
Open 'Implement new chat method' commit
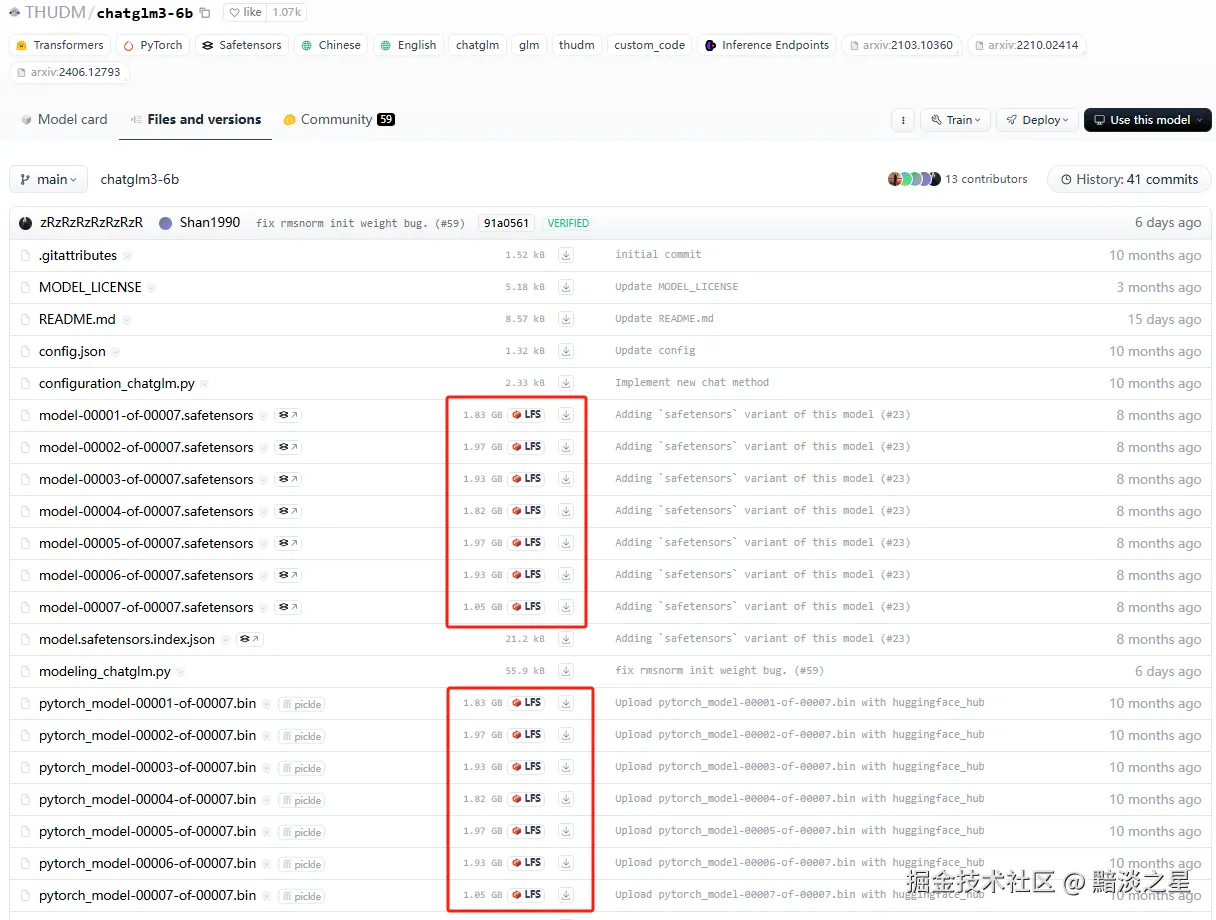(x=692, y=383)
